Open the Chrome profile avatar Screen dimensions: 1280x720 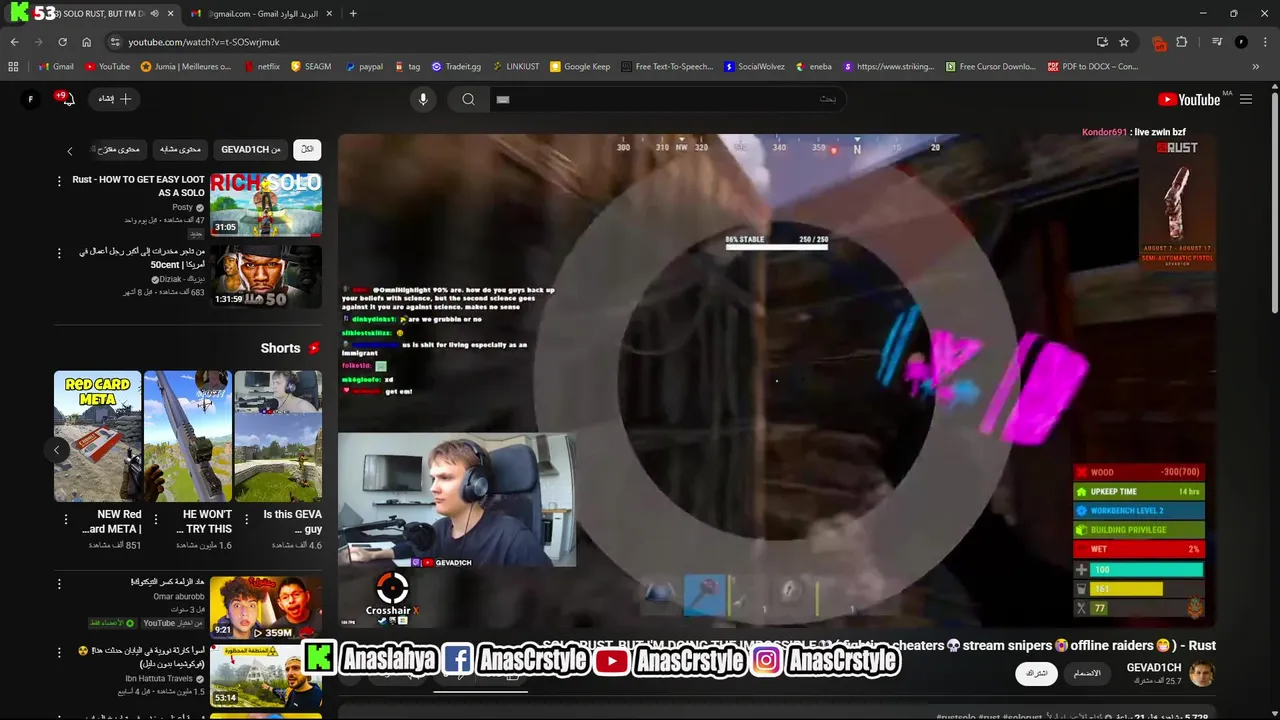(x=1241, y=42)
